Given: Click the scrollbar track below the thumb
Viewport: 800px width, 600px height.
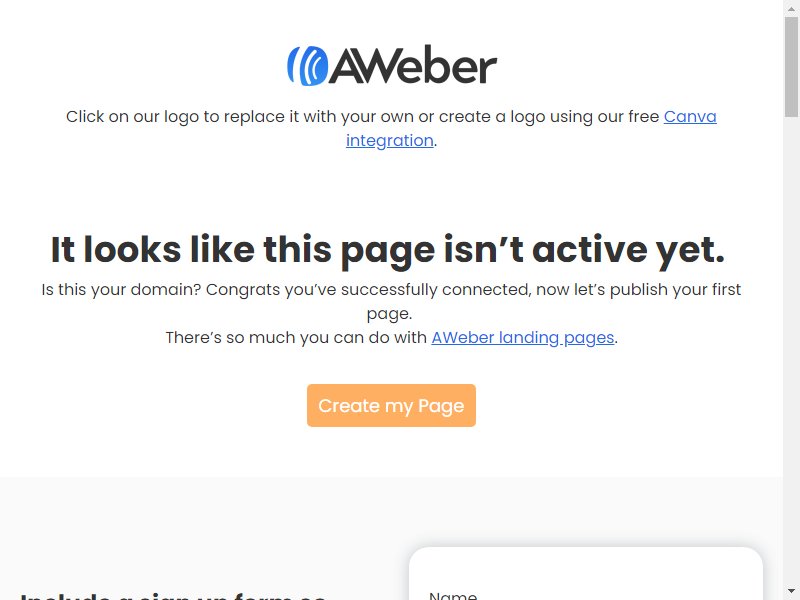Looking at the screenshot, I should click(x=791, y=351).
